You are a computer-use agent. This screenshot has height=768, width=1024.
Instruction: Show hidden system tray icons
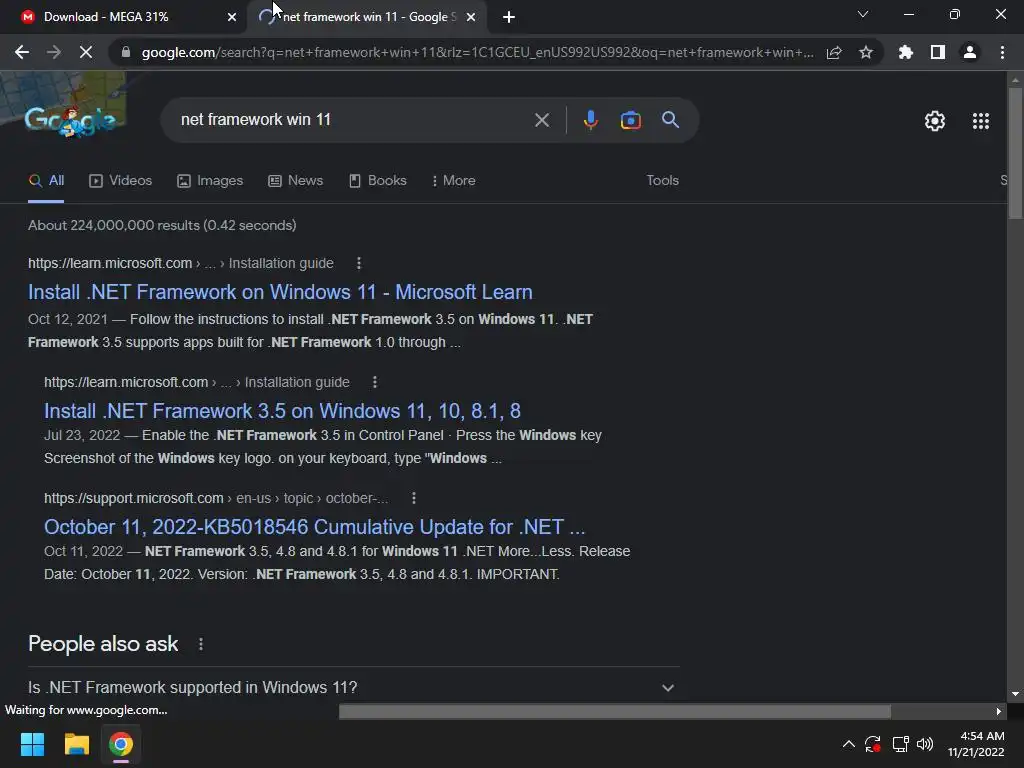coord(848,744)
